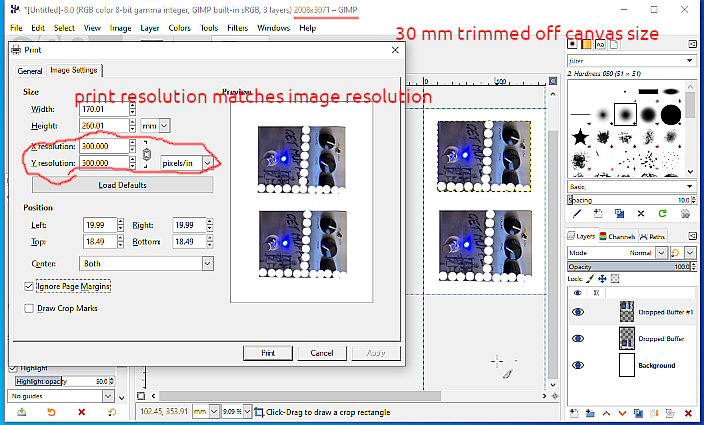Image resolution: width=704 pixels, height=425 pixels.
Task: Open the No guides dropdown
Action: click(61, 396)
